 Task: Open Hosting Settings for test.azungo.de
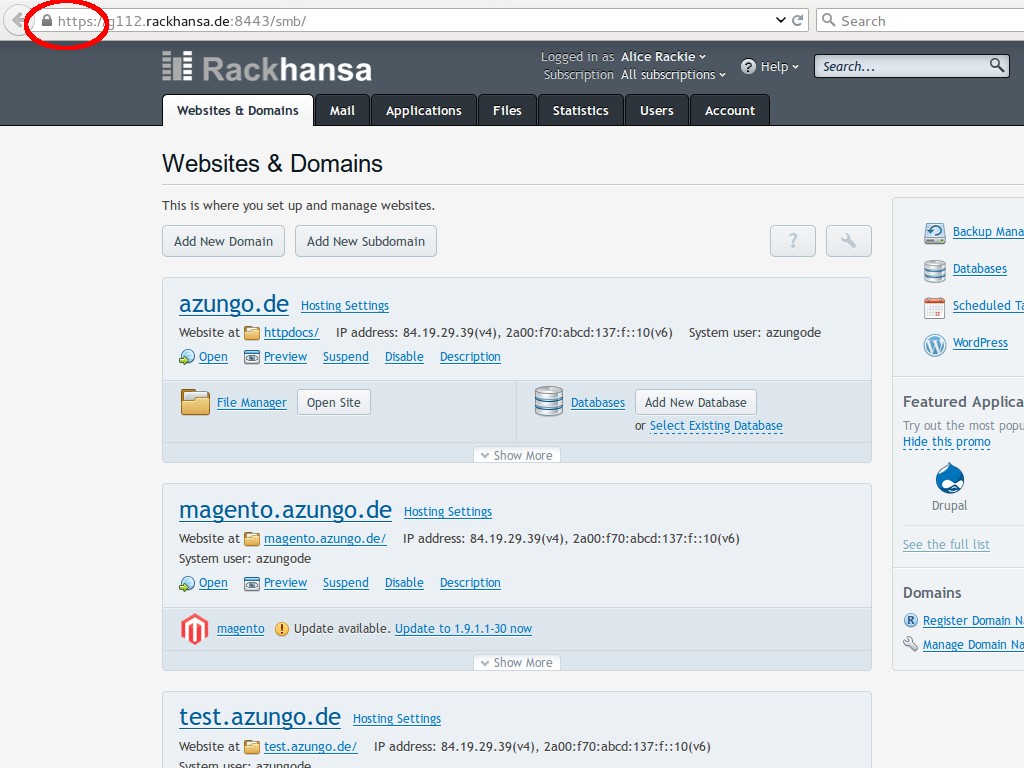tap(397, 719)
